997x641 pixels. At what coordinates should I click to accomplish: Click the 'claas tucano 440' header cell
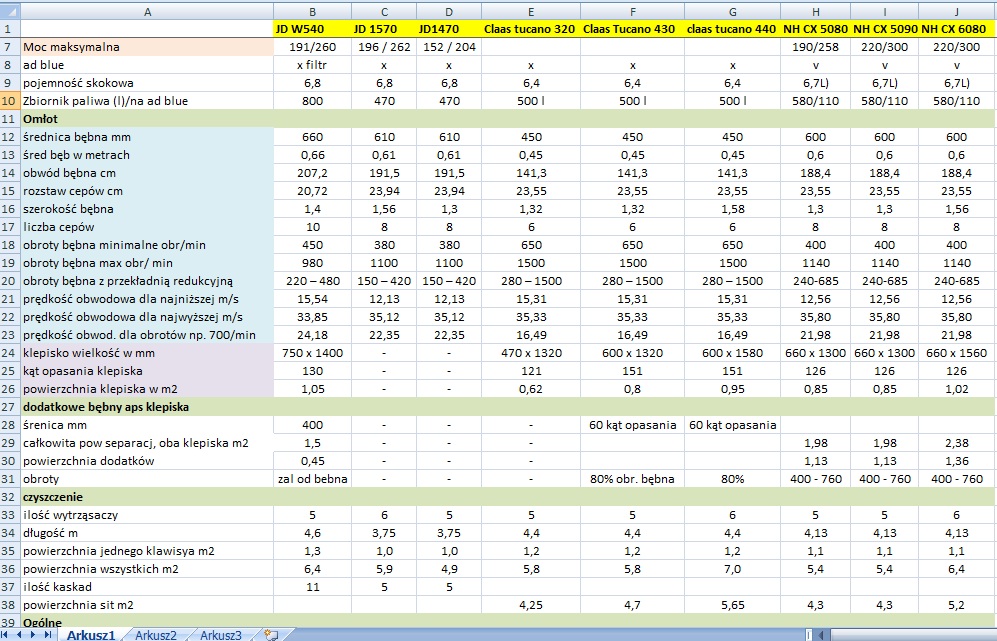[732, 29]
